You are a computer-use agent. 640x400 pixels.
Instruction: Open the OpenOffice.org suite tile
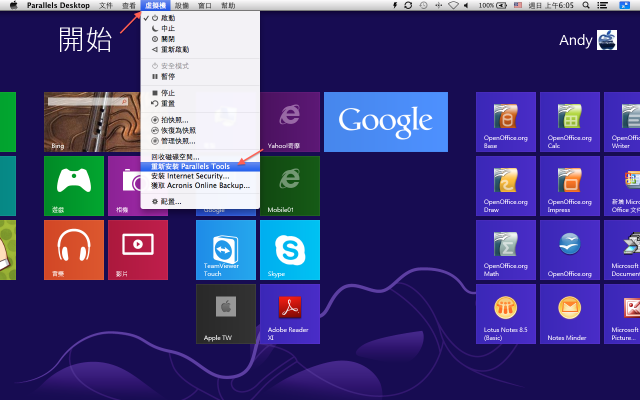click(x=570, y=250)
